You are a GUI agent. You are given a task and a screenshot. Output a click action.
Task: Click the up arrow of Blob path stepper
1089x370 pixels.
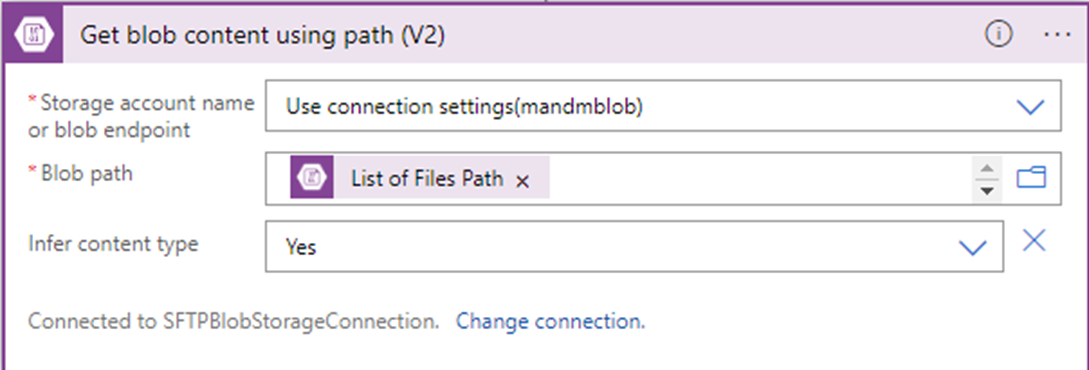pyautogui.click(x=987, y=167)
